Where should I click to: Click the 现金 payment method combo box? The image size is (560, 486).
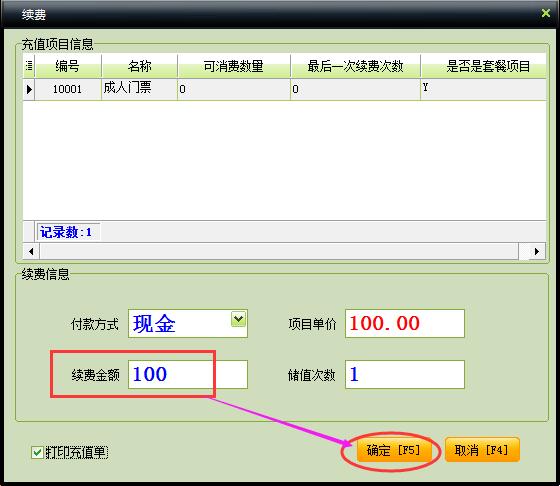tap(188, 324)
